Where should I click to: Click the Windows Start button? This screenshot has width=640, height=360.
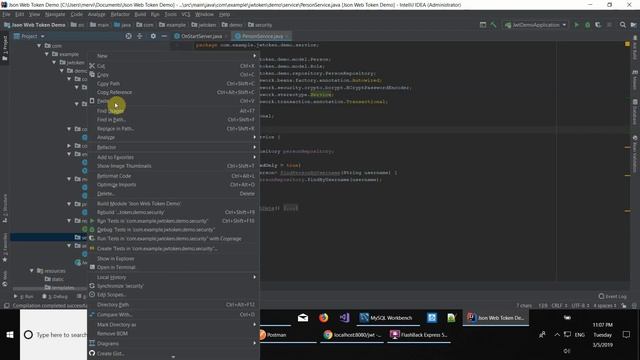[x=10, y=335]
